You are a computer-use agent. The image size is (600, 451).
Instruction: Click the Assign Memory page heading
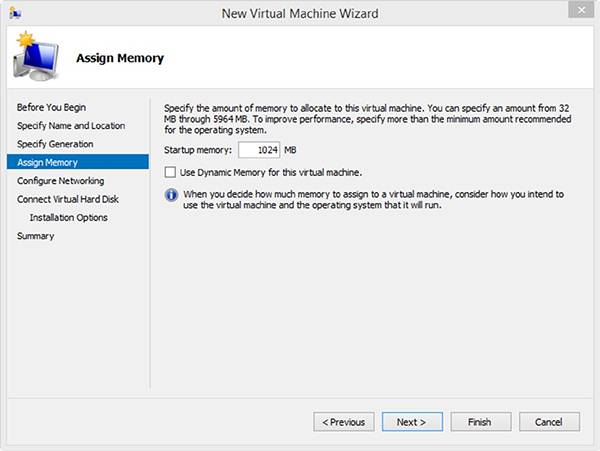[120, 58]
